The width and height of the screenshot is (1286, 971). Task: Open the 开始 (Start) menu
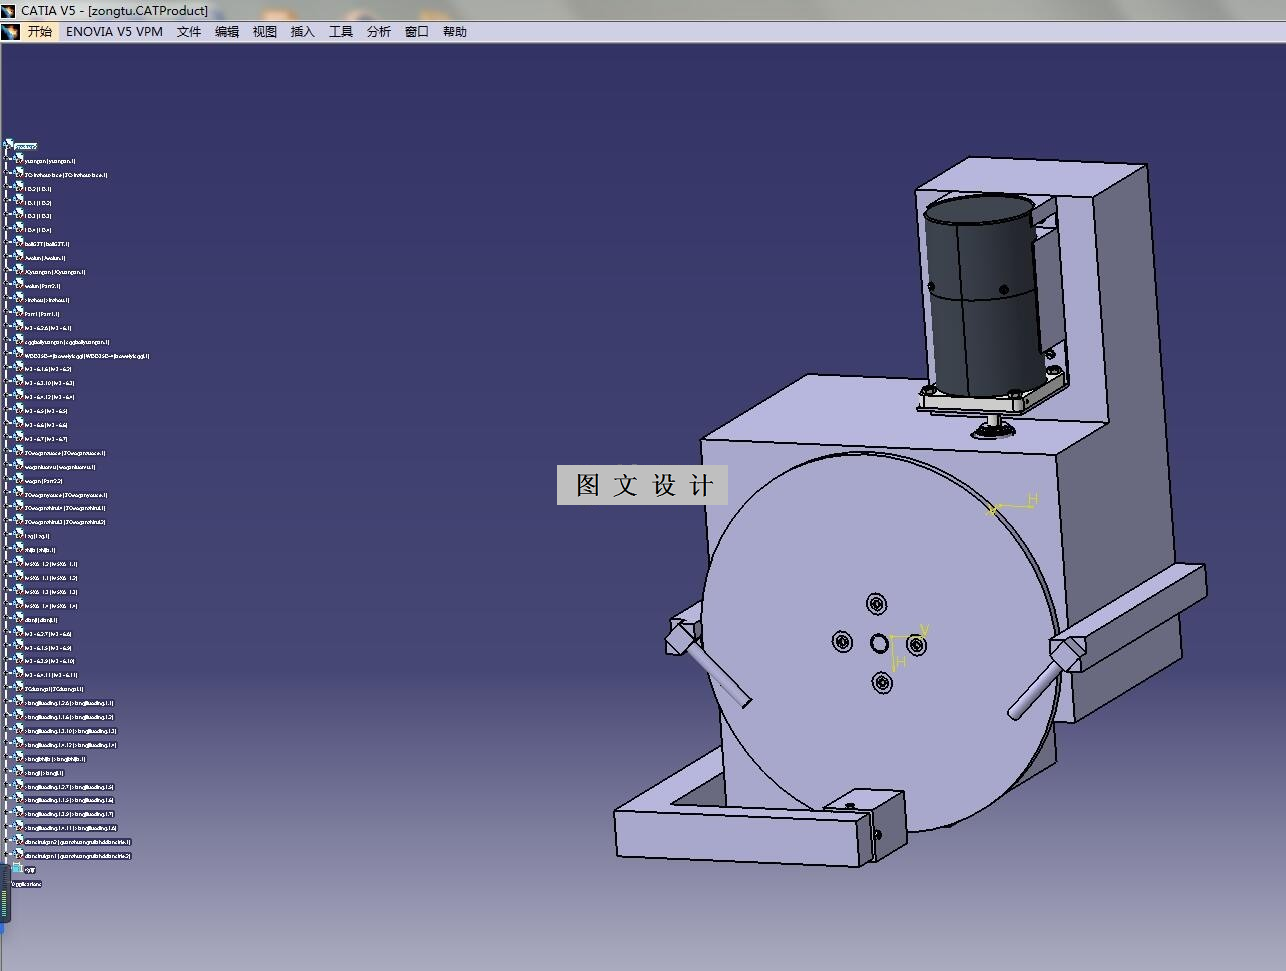[40, 31]
